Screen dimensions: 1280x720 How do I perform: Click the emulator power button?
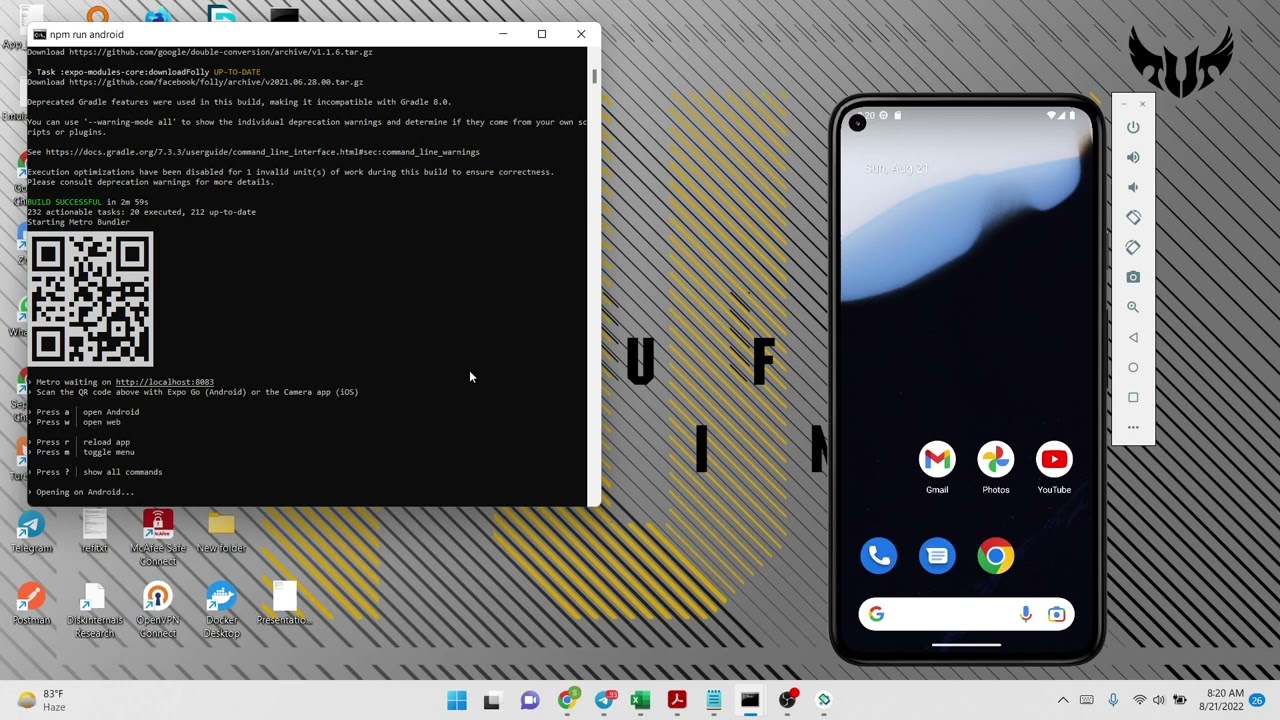[1133, 127]
